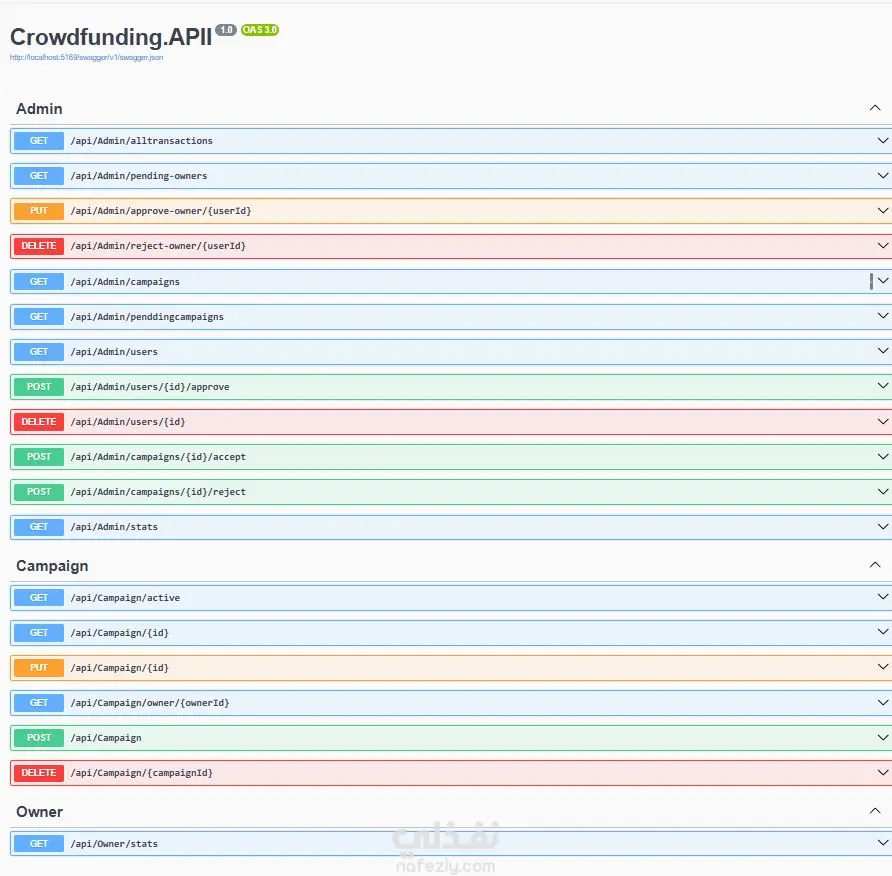Expand arrow on /api/Admin/campaigns row
Viewport: 892px width, 876px height.
[x=882, y=281]
